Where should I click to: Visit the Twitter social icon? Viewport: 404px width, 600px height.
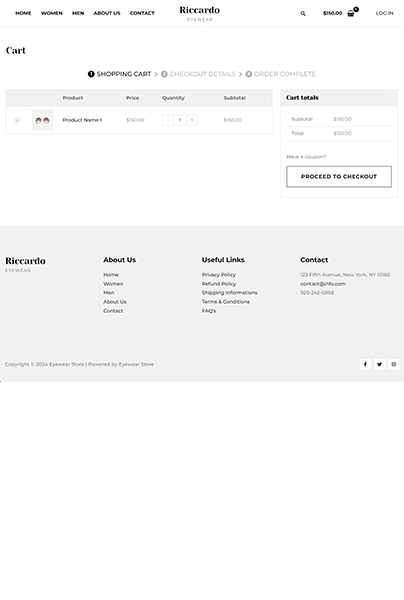(379, 364)
